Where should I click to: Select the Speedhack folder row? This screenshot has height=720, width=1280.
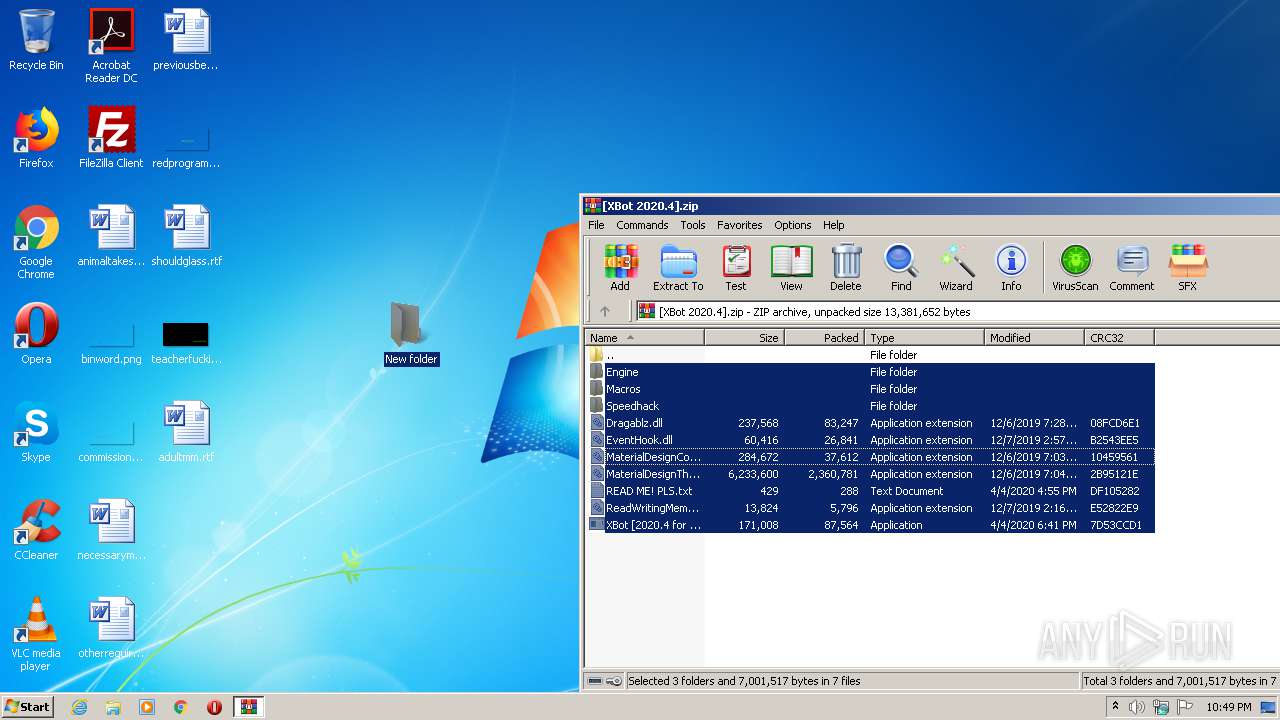[870, 406]
